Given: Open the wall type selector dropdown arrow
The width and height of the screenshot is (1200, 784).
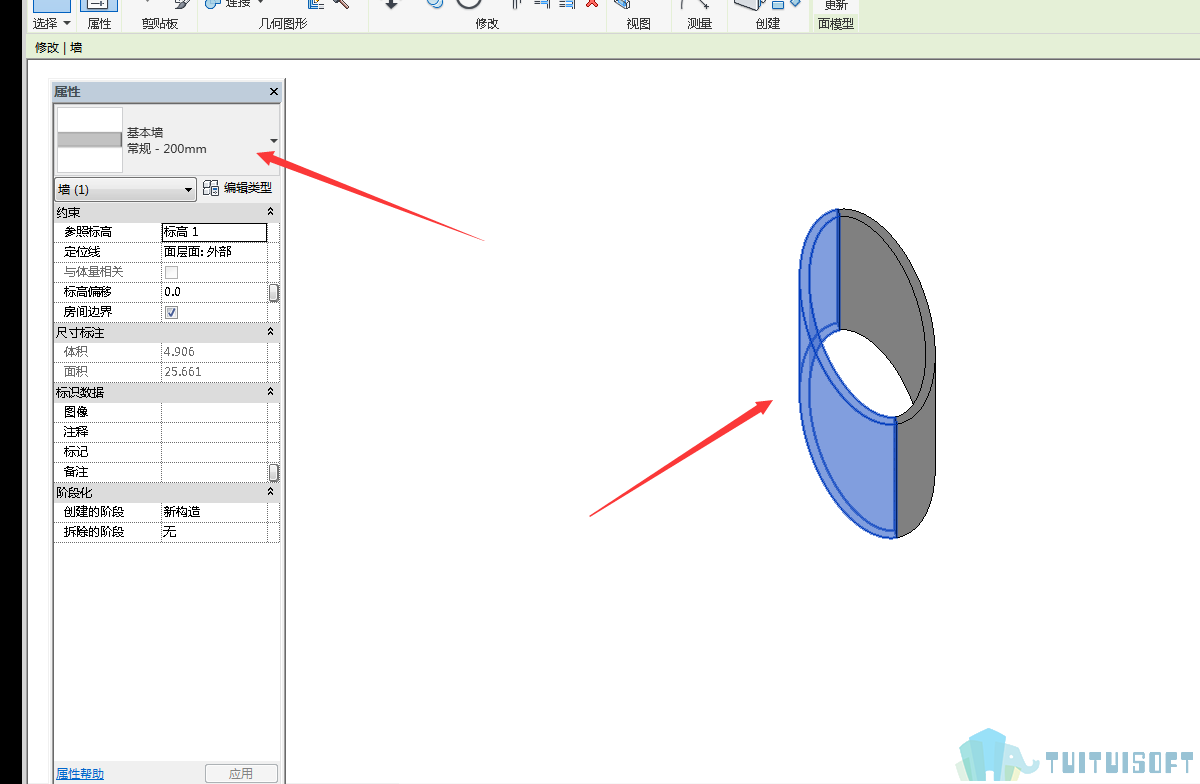Looking at the screenshot, I should (x=273, y=140).
